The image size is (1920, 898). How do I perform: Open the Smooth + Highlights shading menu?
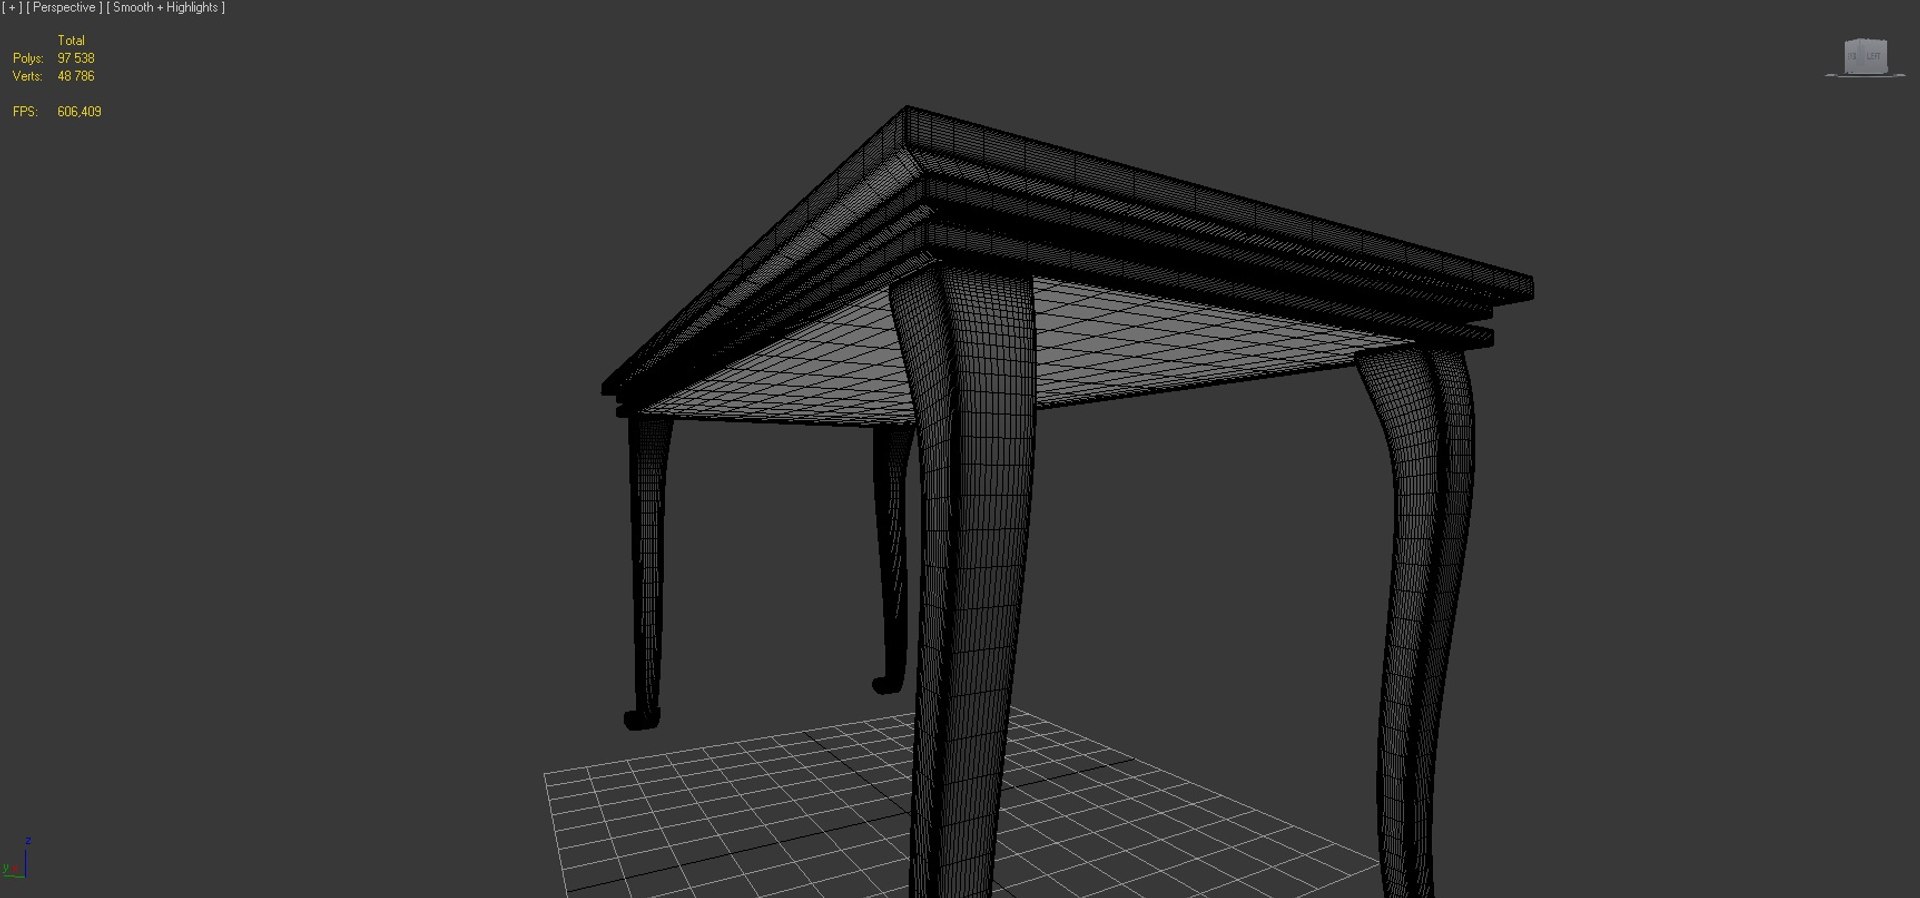click(x=166, y=8)
